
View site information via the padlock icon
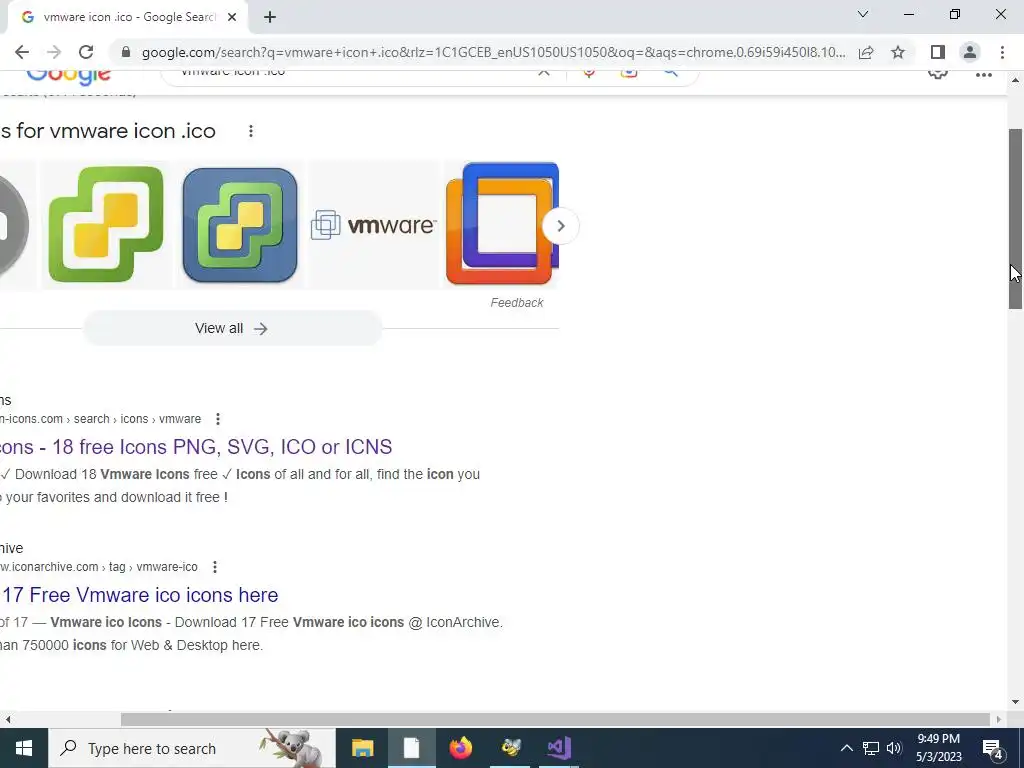[126, 52]
